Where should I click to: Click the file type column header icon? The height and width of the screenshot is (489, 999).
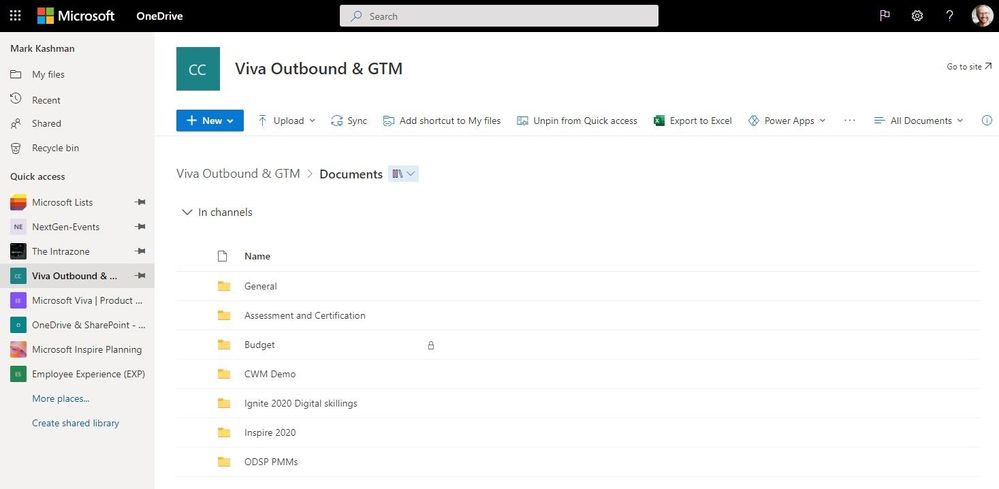[x=222, y=257]
